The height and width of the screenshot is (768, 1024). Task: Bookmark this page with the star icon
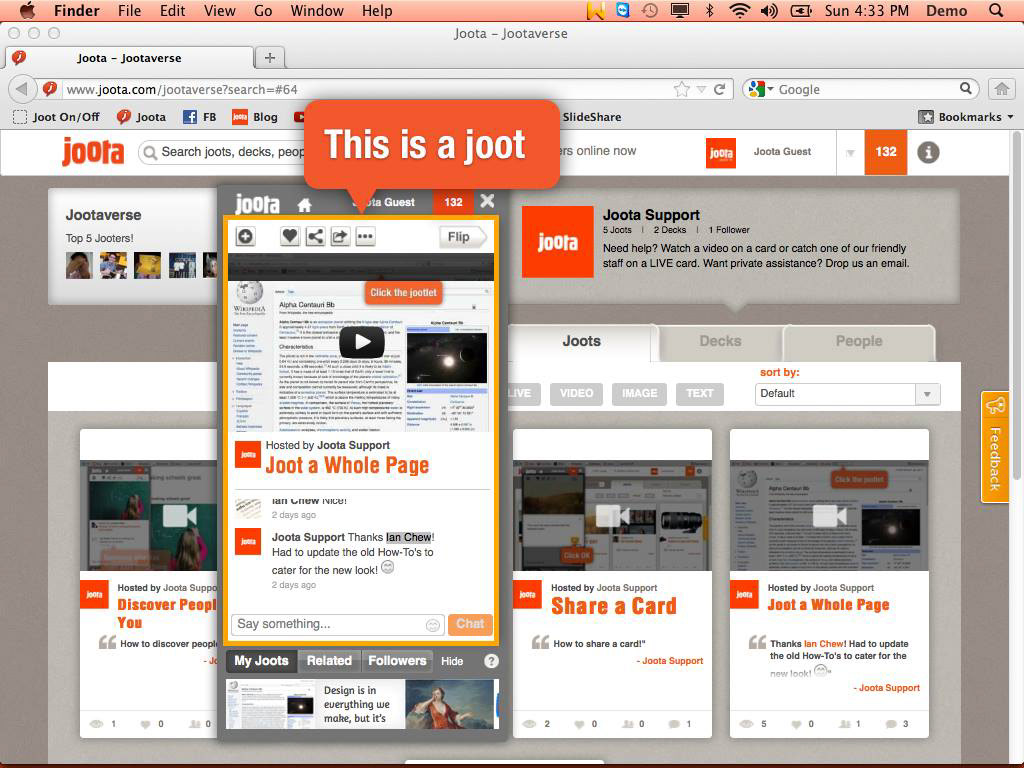(x=681, y=89)
